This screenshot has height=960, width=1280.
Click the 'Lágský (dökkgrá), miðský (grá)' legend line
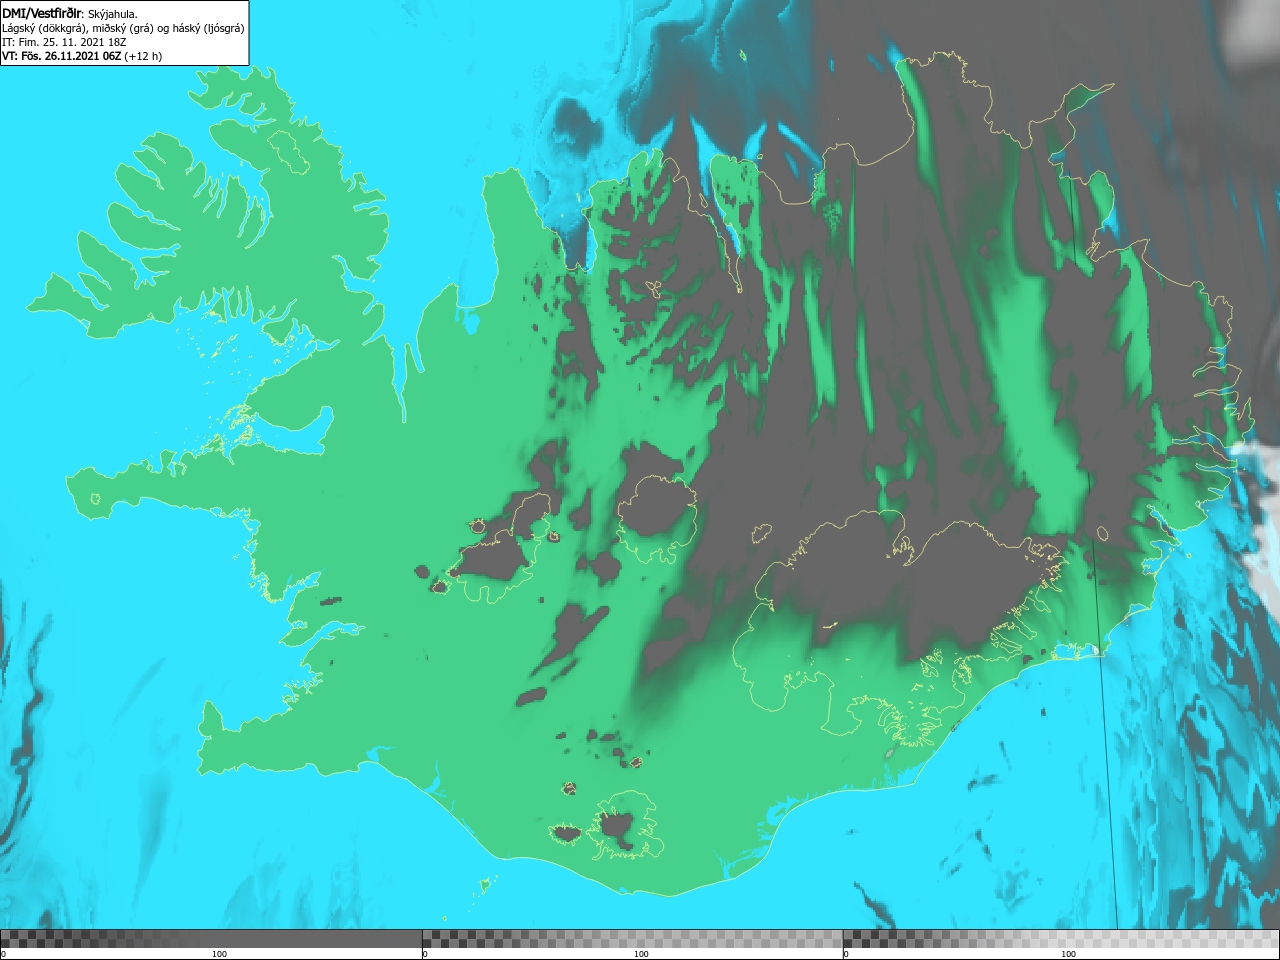tap(123, 28)
